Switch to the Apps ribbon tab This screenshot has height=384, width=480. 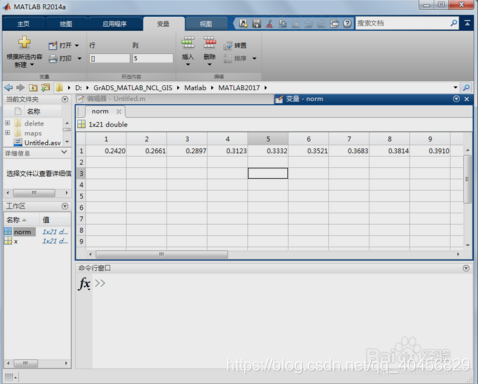(x=114, y=24)
